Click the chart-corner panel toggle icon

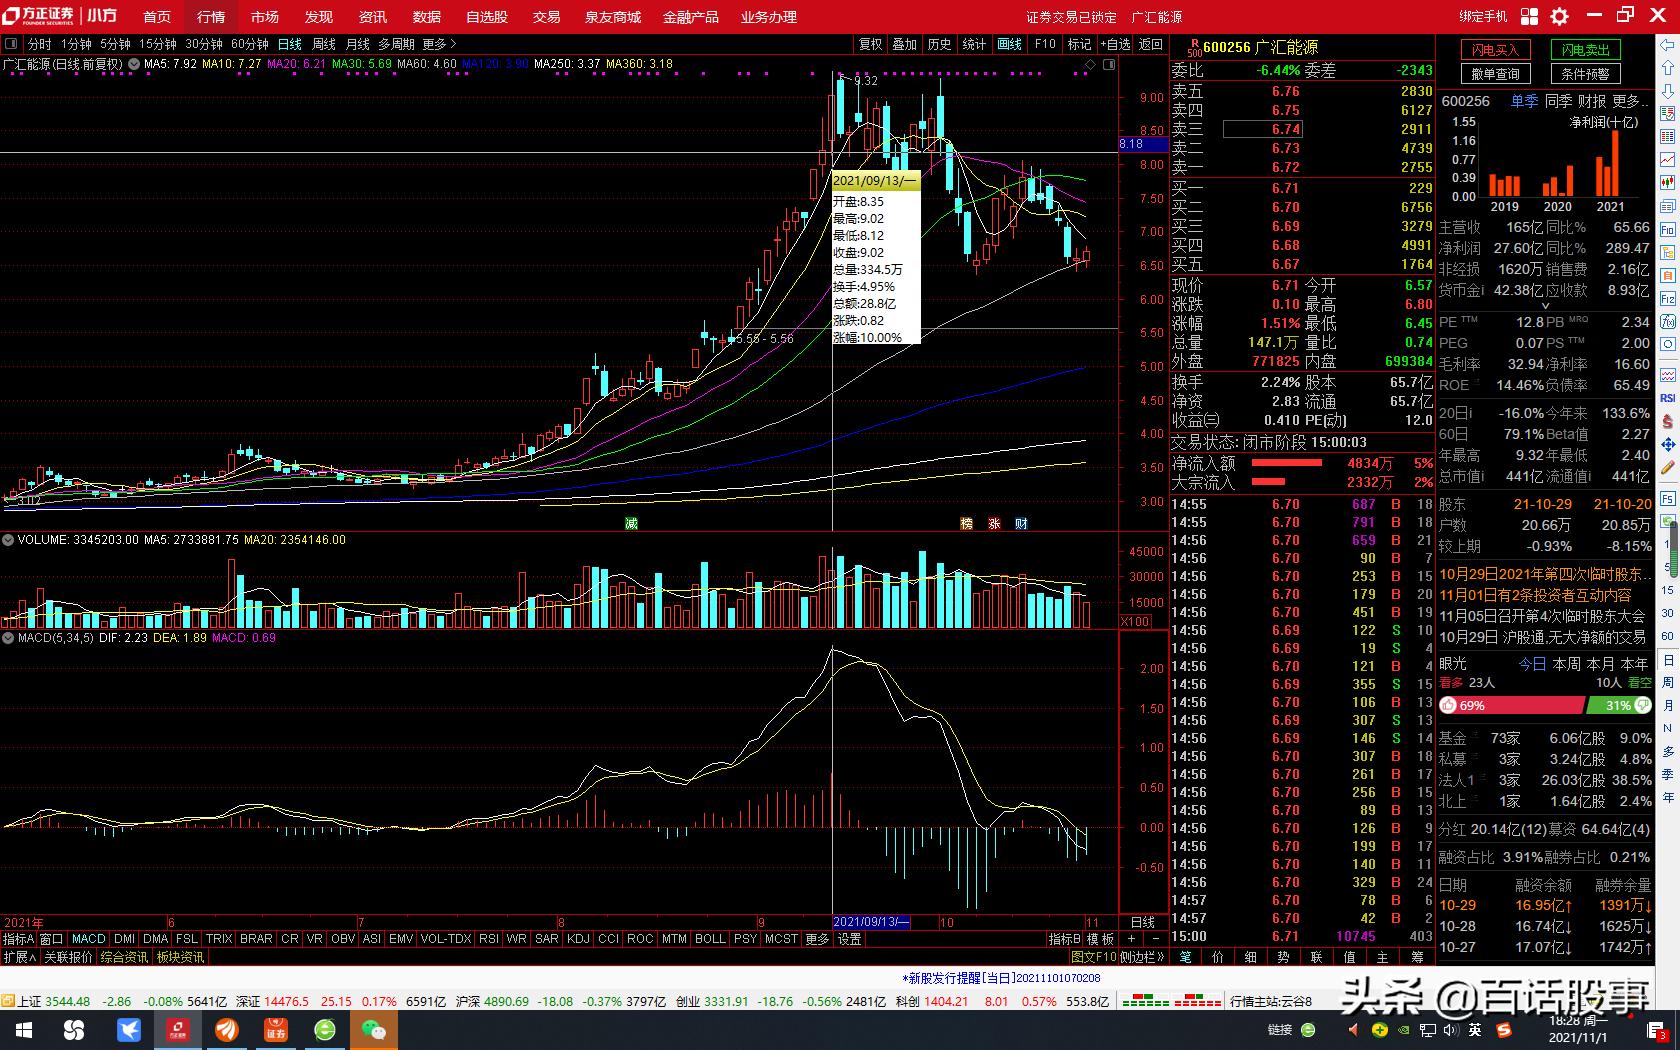coord(1108,65)
